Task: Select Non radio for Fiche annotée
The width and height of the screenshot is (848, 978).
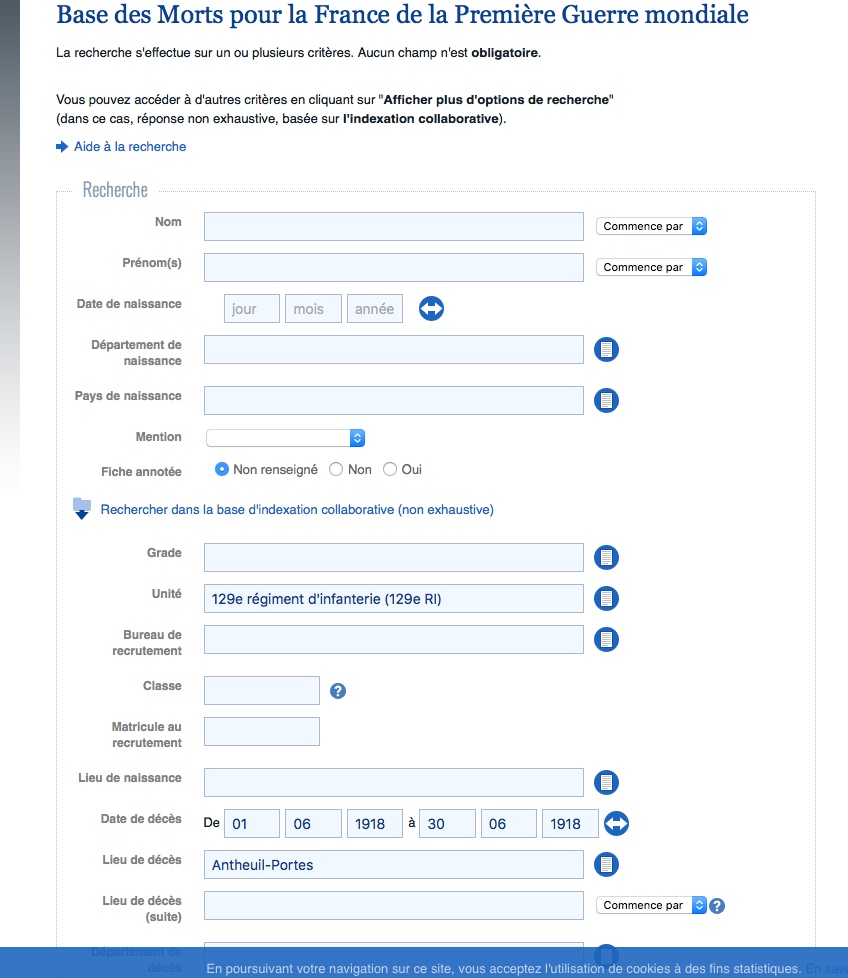Action: (336, 469)
